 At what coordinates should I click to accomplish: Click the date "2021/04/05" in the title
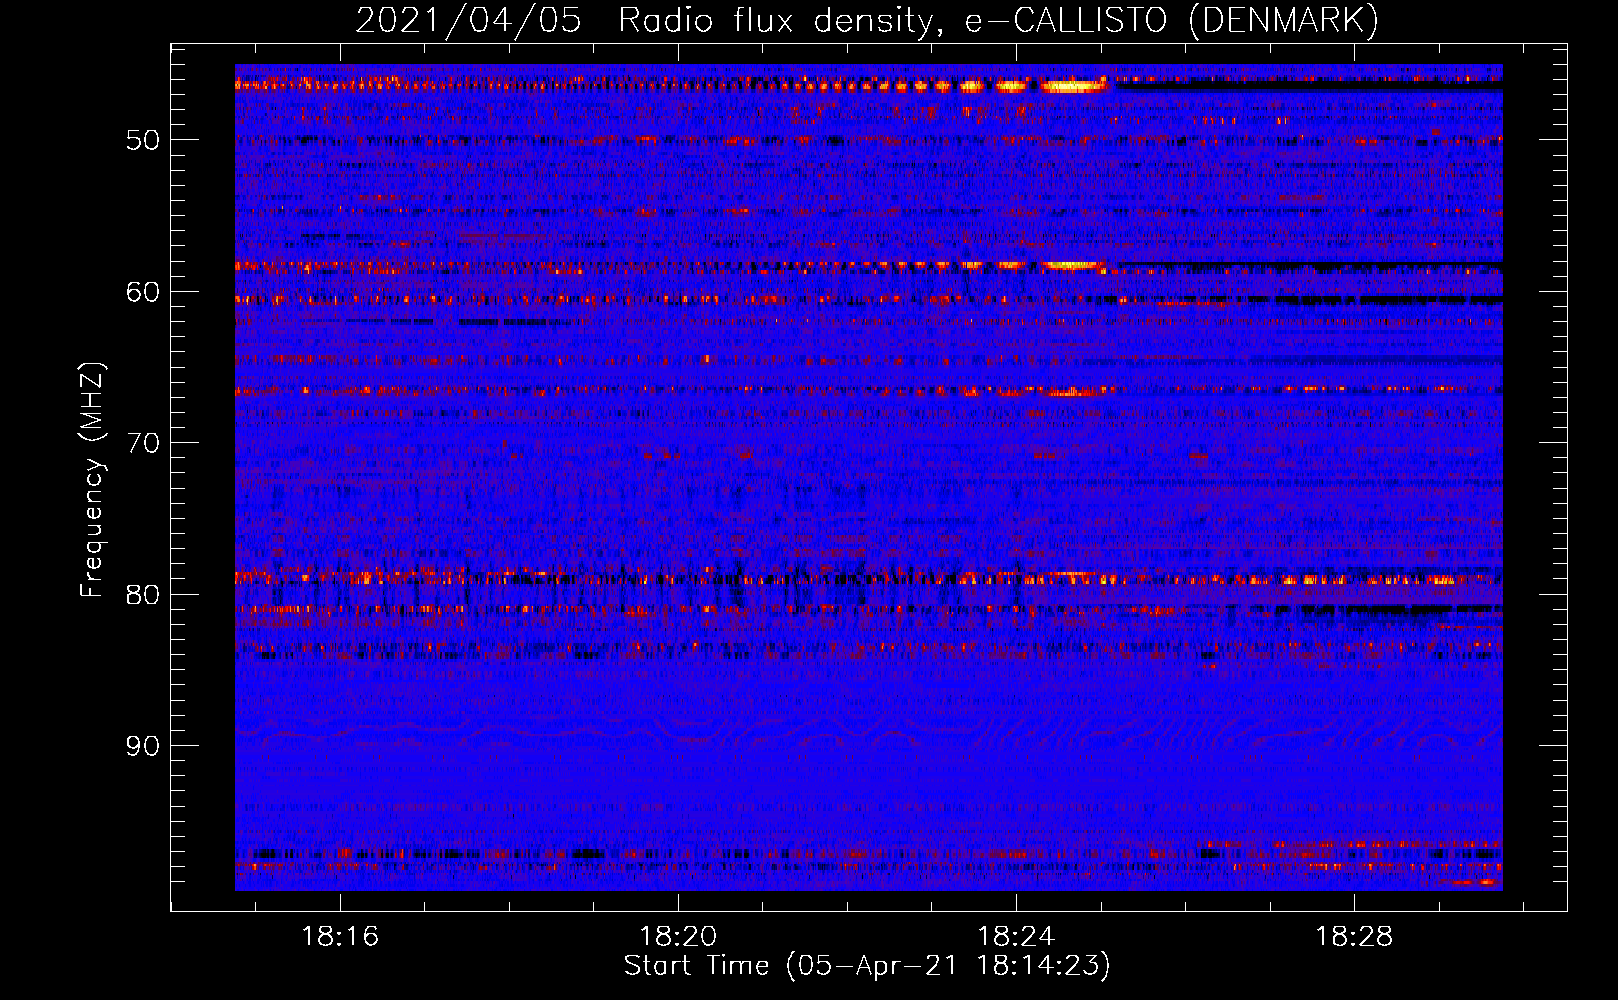point(468,21)
